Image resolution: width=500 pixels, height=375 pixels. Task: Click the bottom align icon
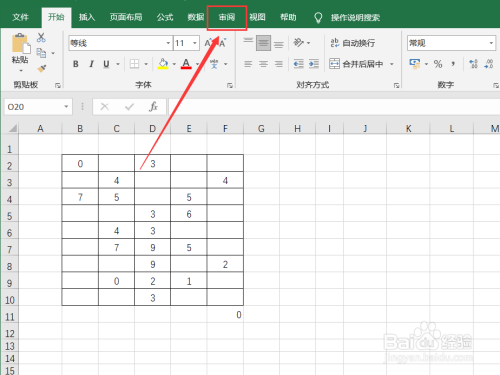coord(279,44)
